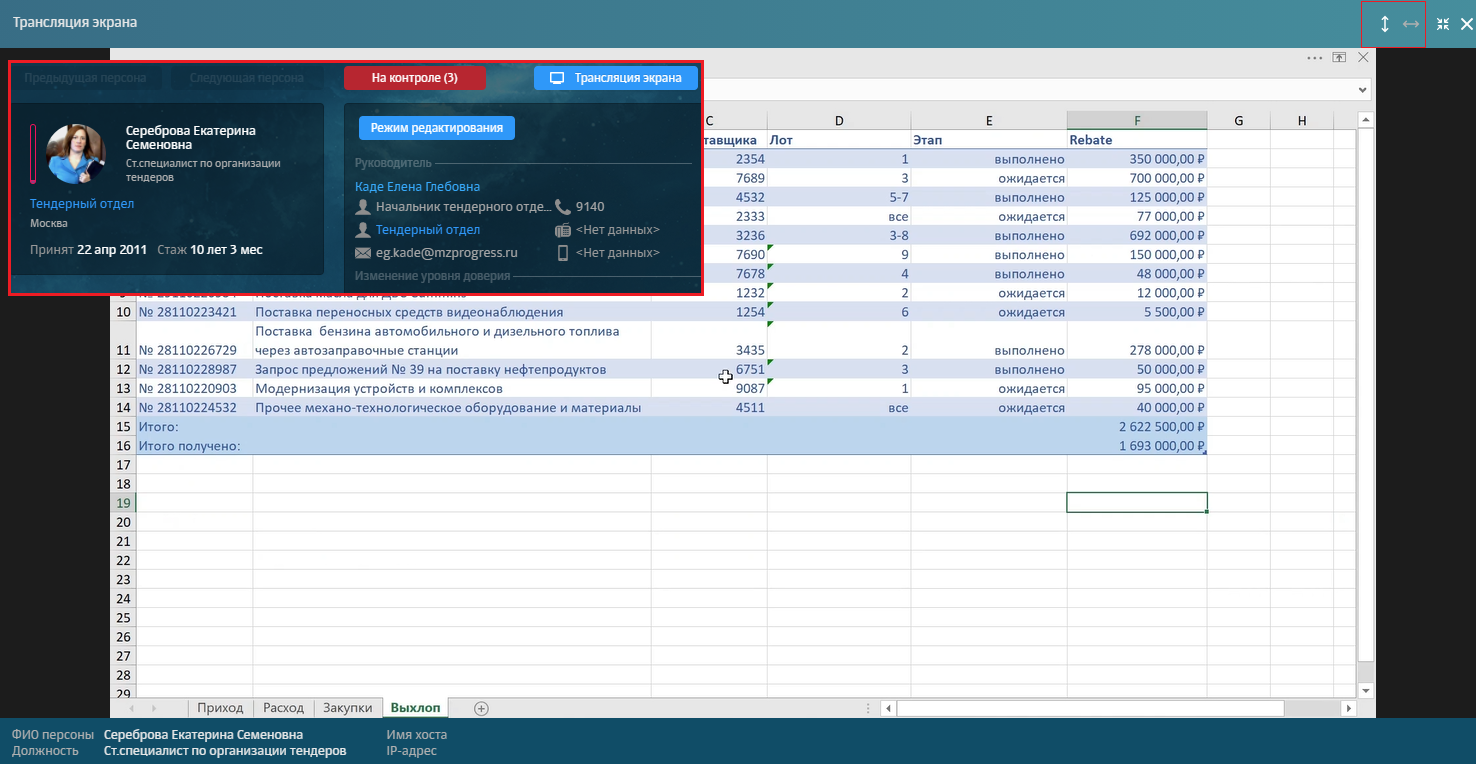
Task: Click the phone handset icon beside 9140
Action: pyautogui.click(x=563, y=207)
